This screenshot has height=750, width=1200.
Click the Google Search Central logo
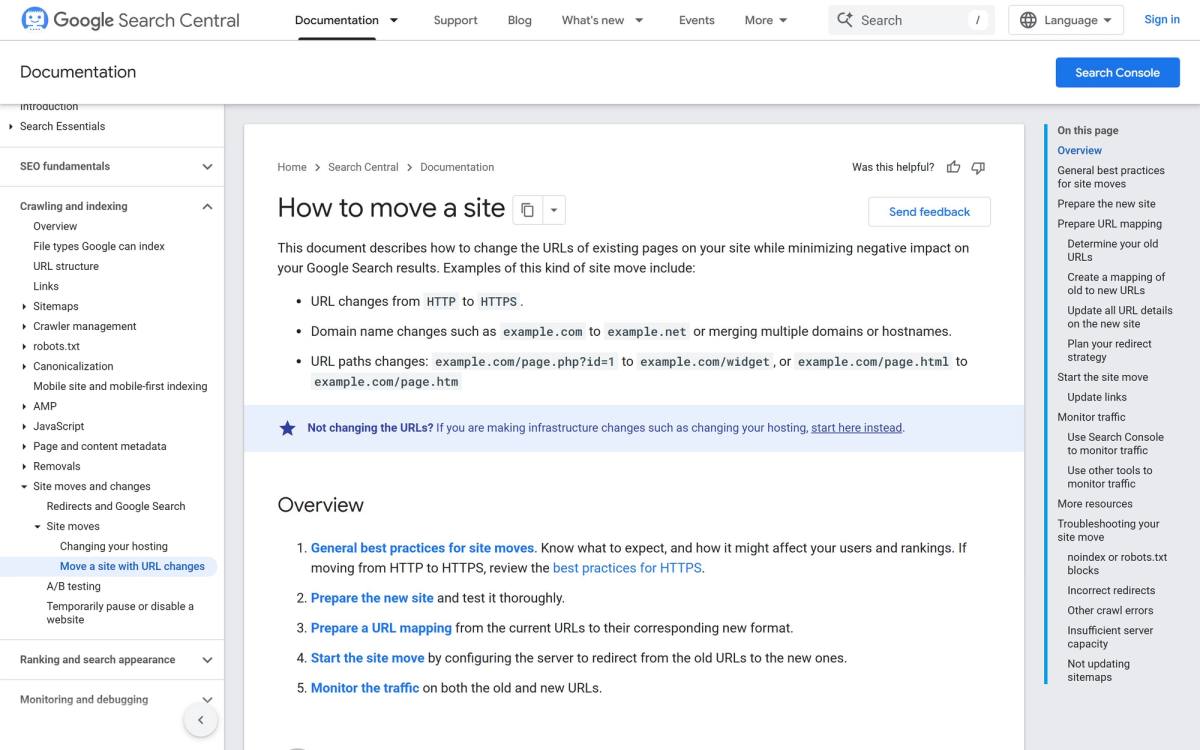tap(130, 20)
